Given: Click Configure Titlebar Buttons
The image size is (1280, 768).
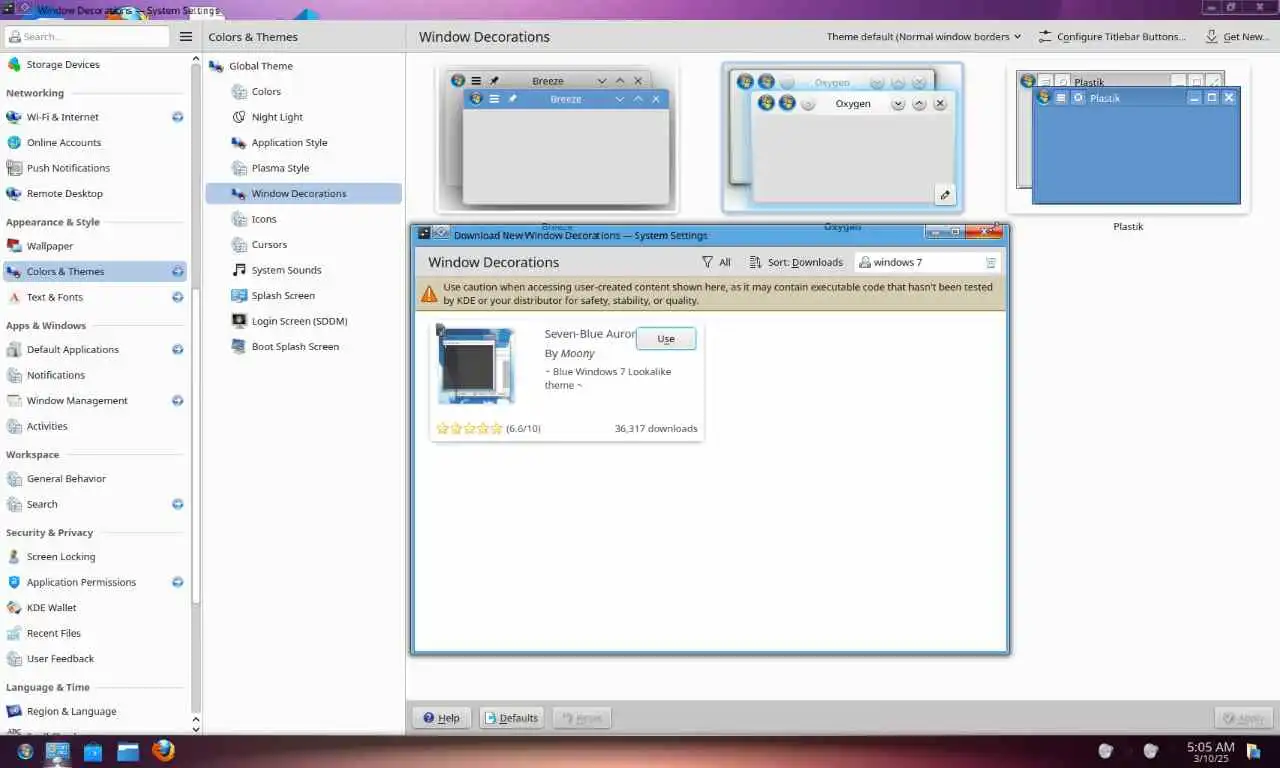Looking at the screenshot, I should coord(1112,36).
